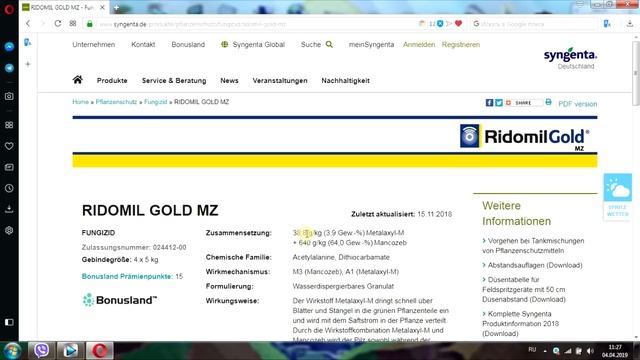Open Düsentabelle für Feldspritzgeräte link

[x=524, y=289]
